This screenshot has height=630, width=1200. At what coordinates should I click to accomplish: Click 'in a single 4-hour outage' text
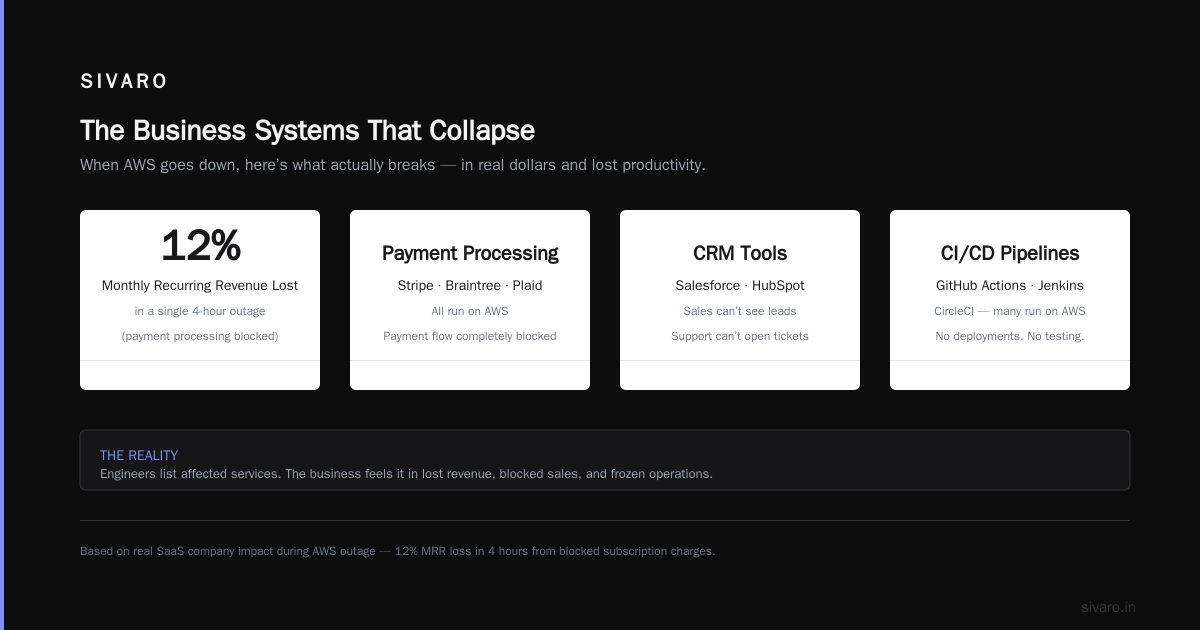point(200,312)
